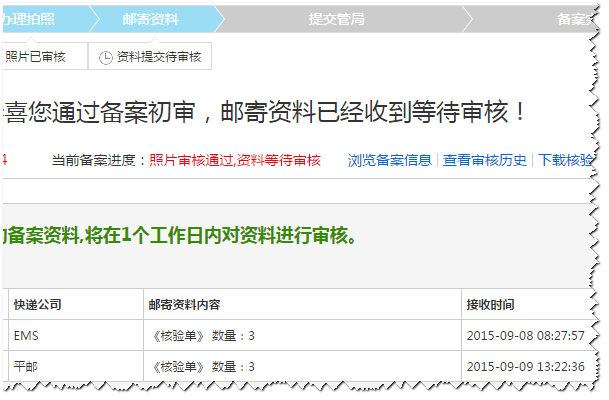
Task: Select the 办理拍照 progress step
Action: [x=40, y=19]
